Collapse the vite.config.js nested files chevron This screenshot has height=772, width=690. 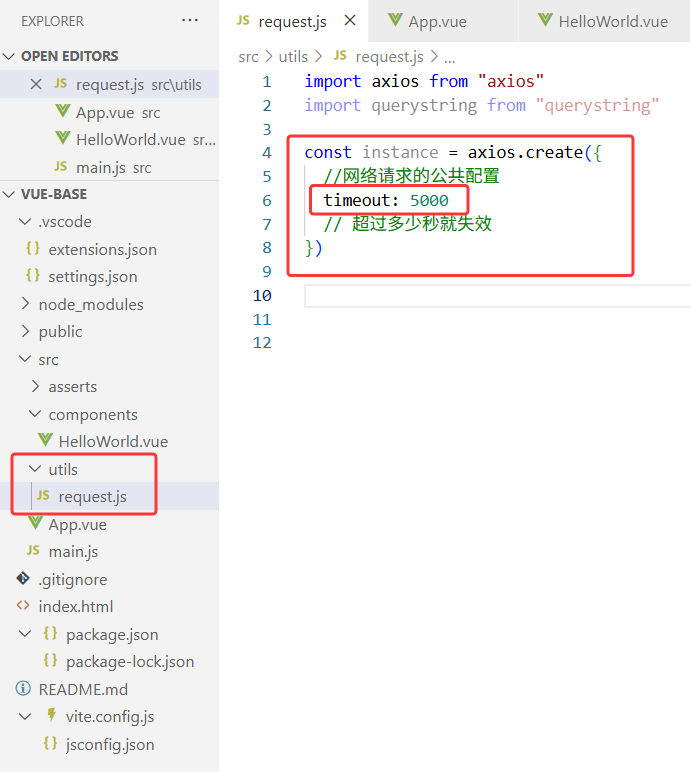tap(25, 716)
